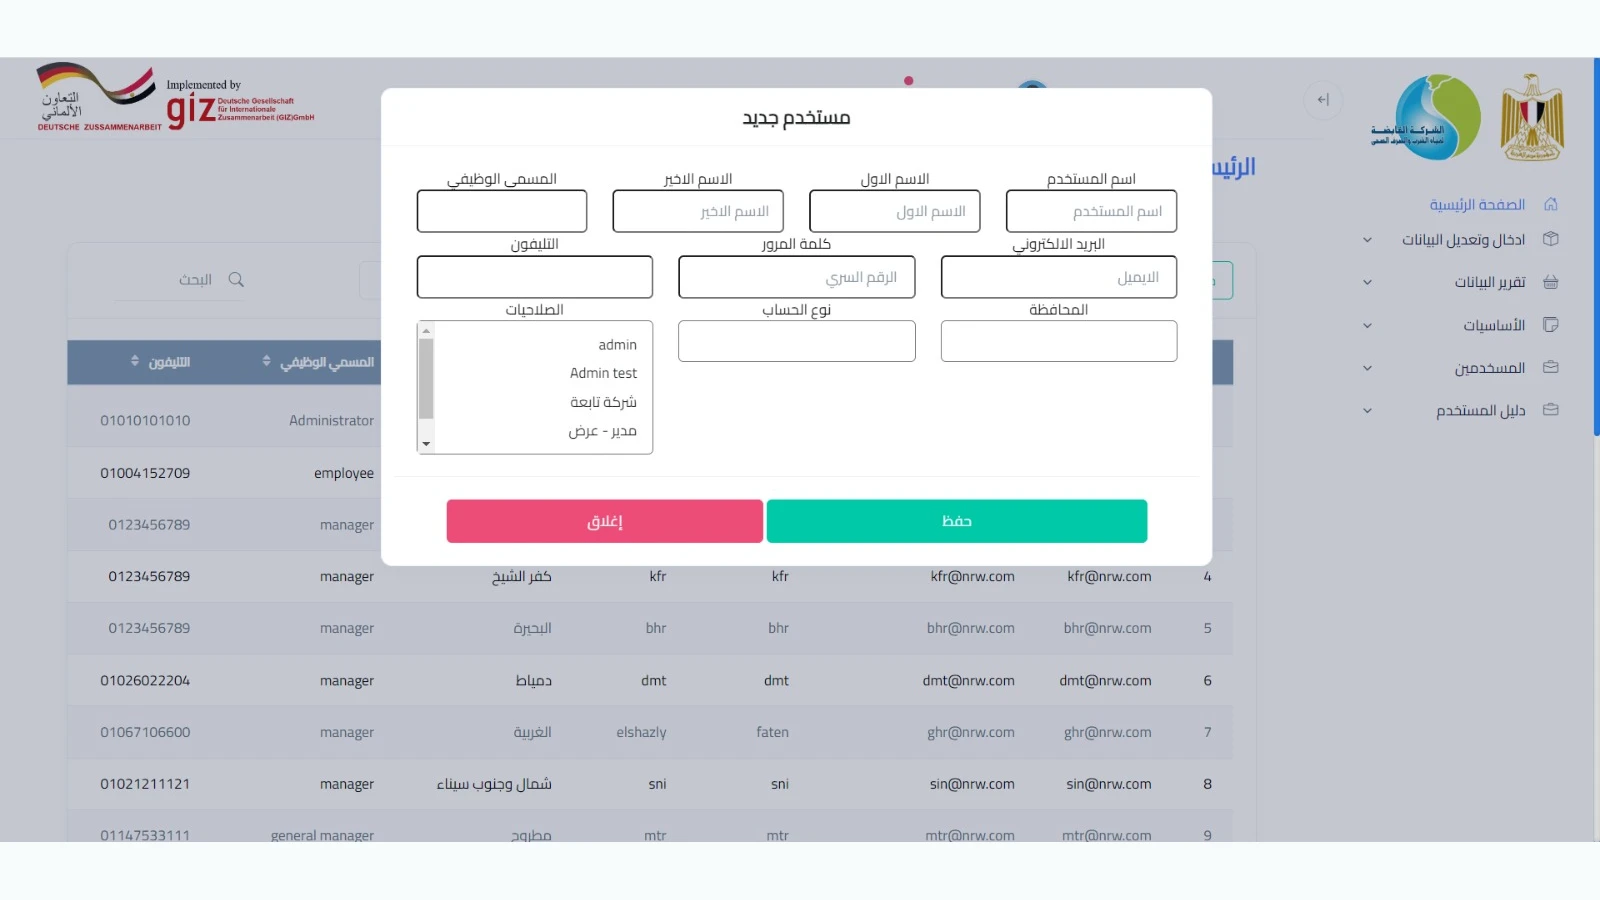
Task: Open ادخال وتعديل البيانات menu item
Action: (x=1463, y=240)
